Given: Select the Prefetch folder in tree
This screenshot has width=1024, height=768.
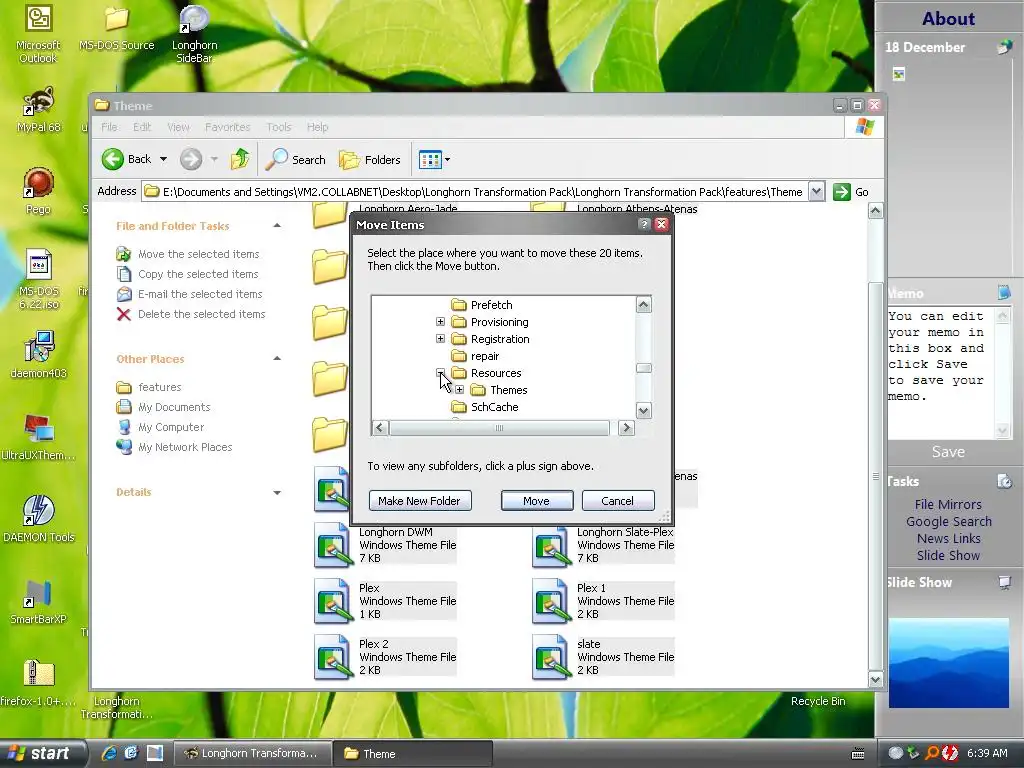Looking at the screenshot, I should coord(491,305).
